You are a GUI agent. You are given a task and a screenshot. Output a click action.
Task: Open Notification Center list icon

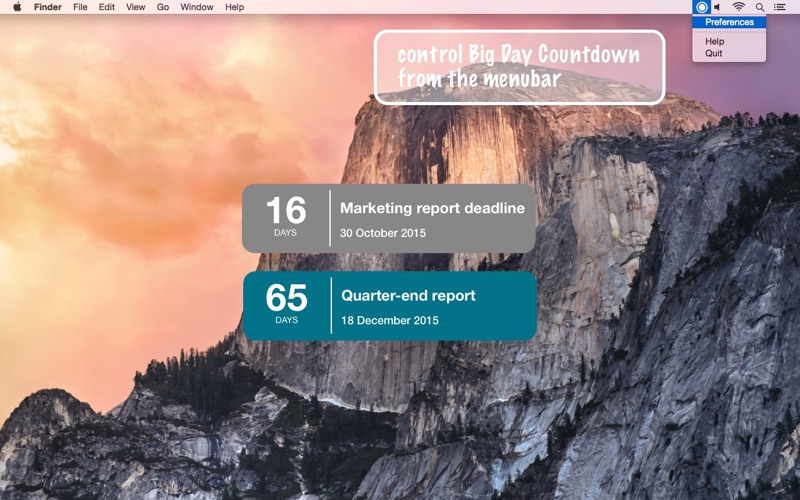(x=780, y=7)
